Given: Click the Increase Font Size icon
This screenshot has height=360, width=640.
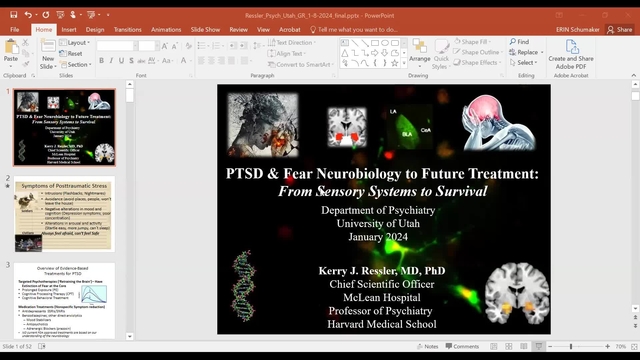Looking at the screenshot, I should click(x=164, y=46).
